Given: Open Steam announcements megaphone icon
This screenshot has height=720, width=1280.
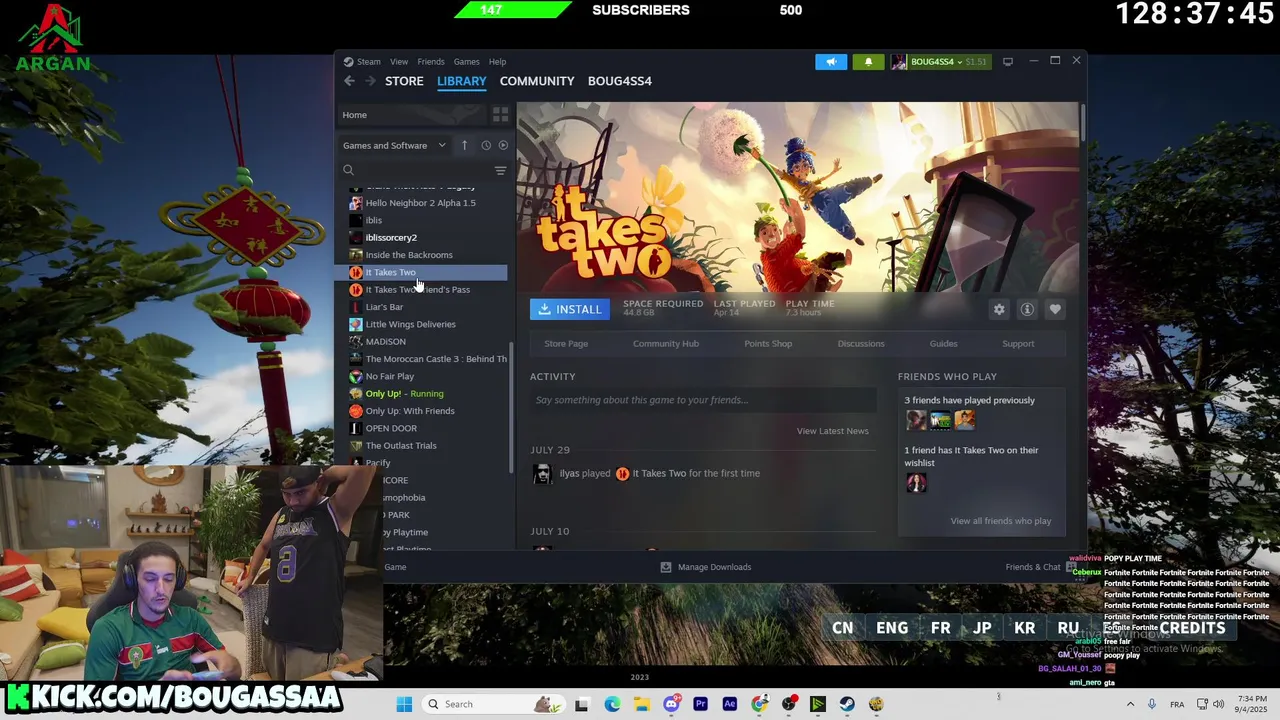Looking at the screenshot, I should point(831,61).
